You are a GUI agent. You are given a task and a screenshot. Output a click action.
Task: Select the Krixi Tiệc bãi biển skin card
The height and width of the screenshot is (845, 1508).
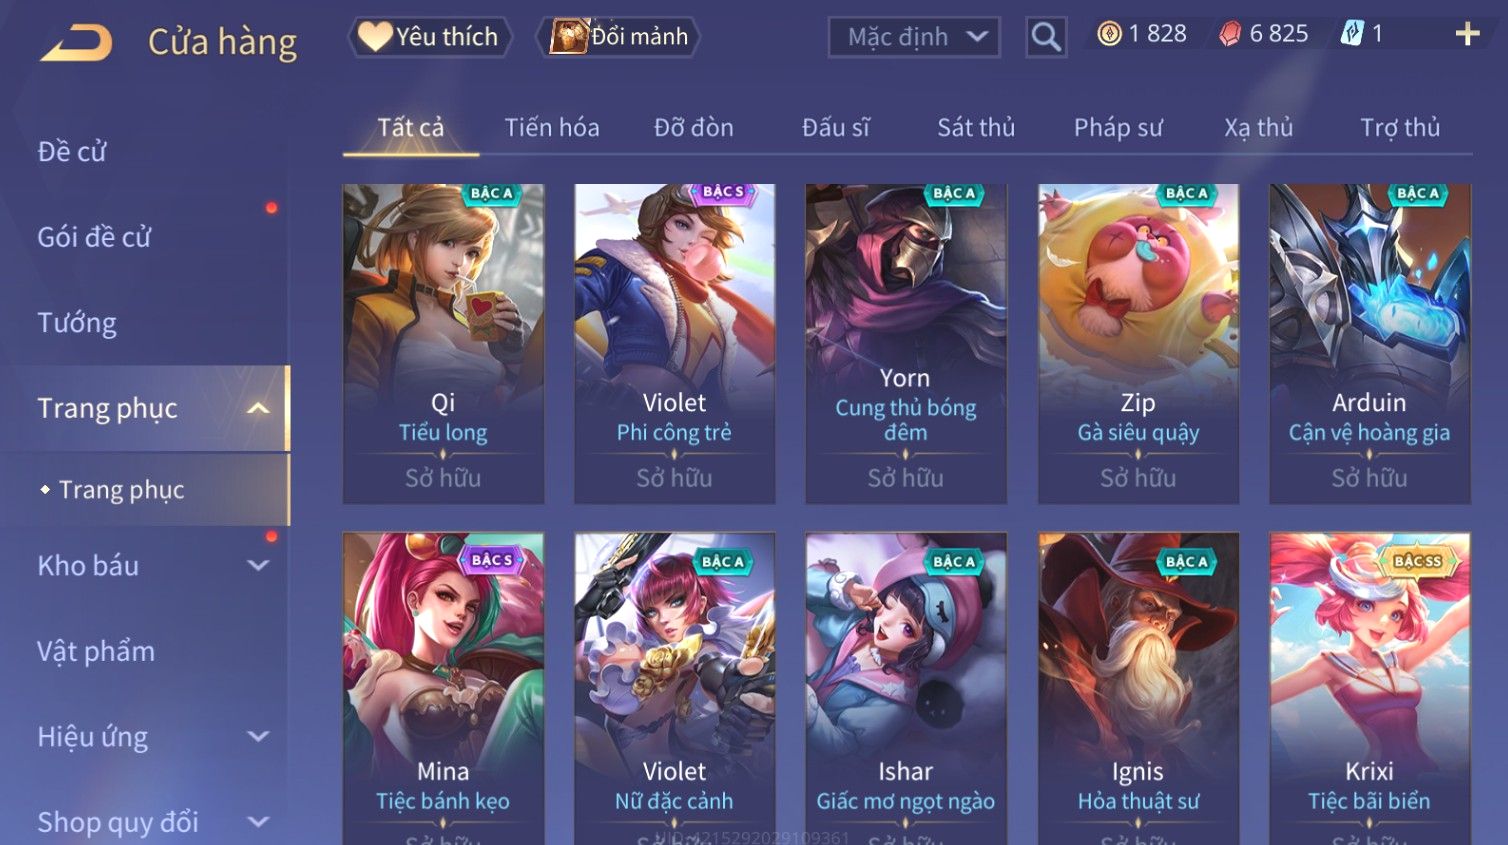tap(1370, 688)
